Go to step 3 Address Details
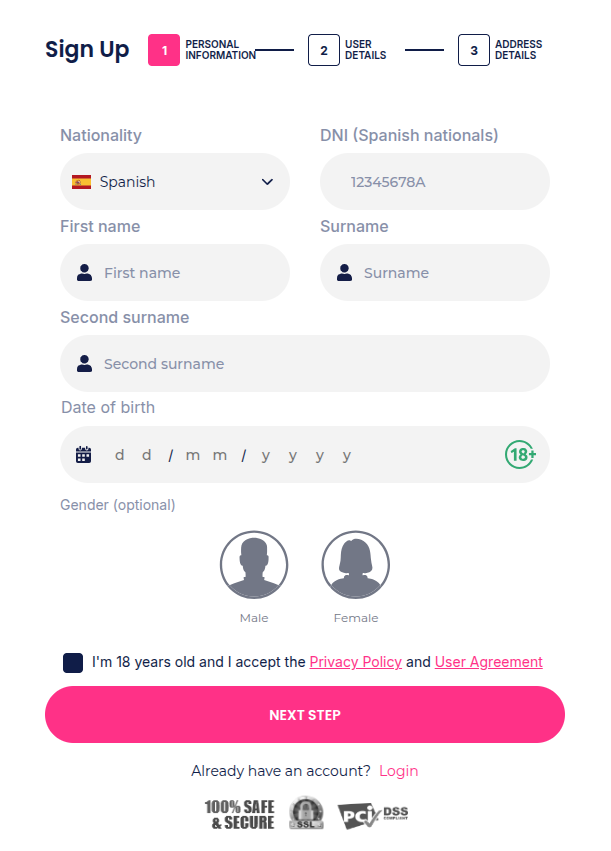 click(500, 50)
